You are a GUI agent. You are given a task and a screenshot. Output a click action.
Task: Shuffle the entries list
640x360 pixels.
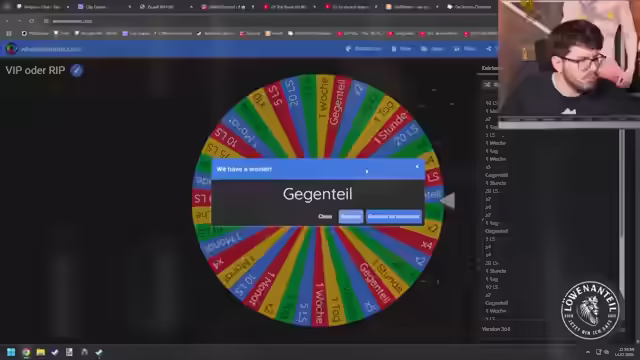(x=487, y=84)
